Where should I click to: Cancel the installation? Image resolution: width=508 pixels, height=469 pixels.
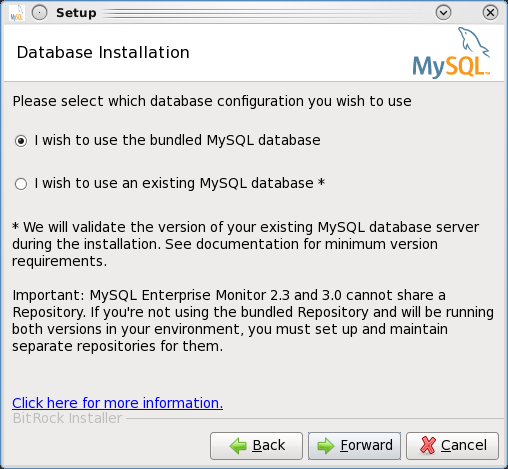click(452, 446)
